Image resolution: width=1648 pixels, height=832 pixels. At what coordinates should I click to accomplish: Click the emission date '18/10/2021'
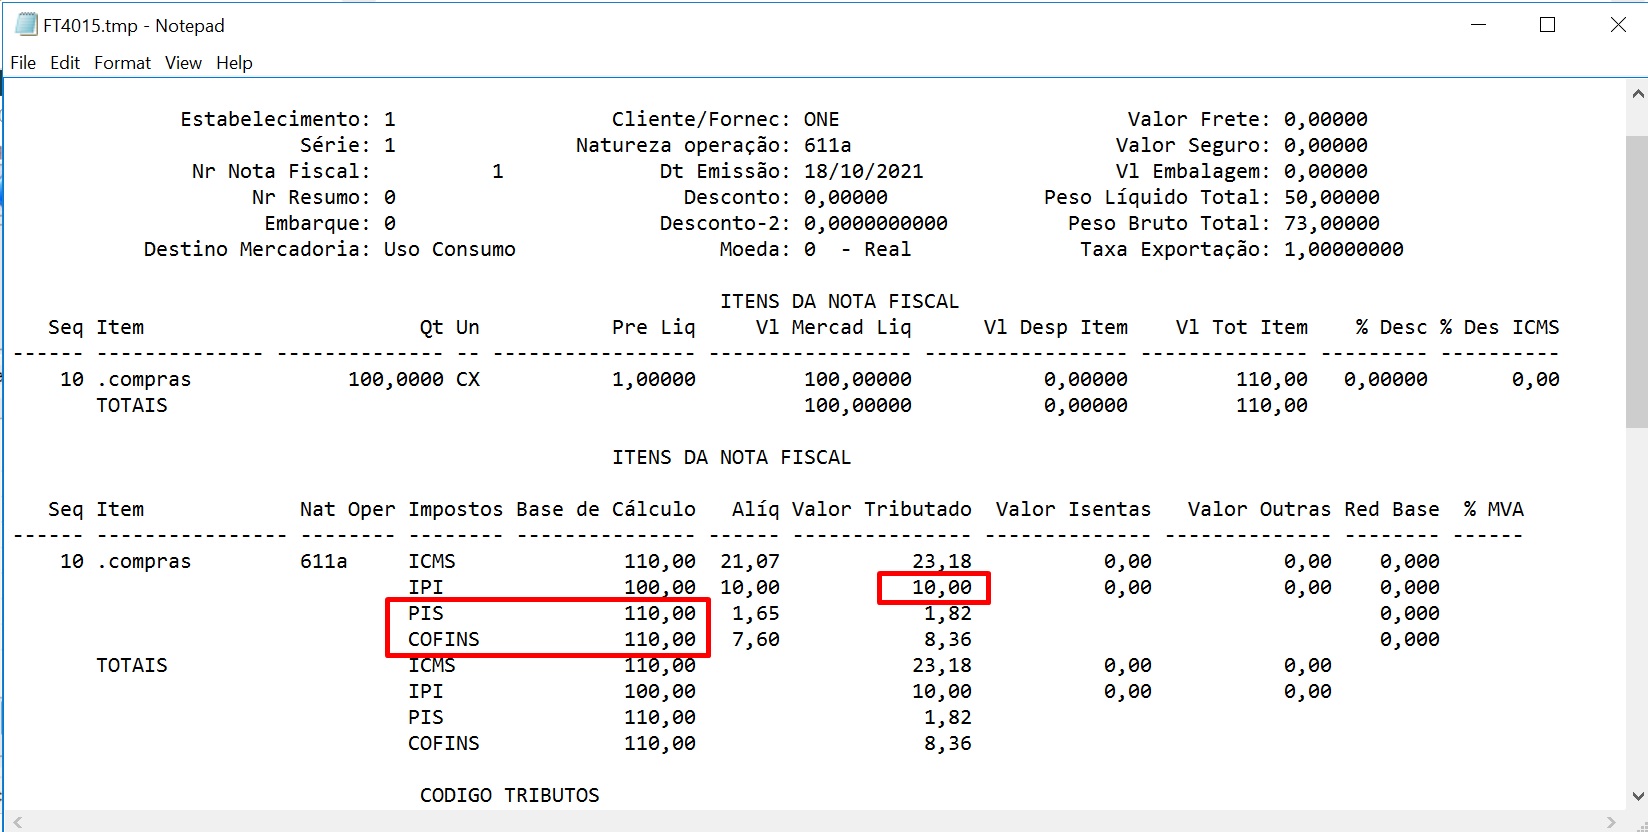863,171
